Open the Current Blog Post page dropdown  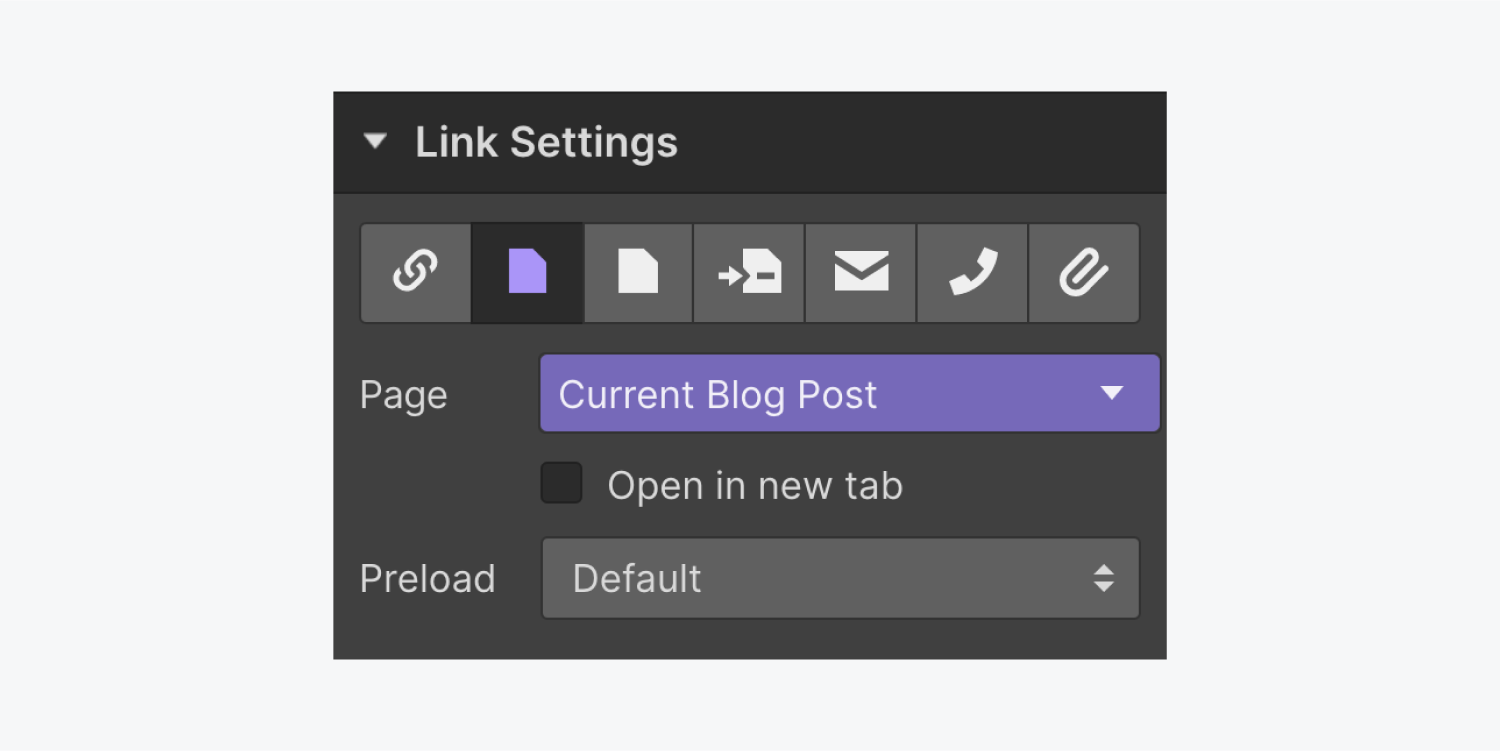point(850,393)
